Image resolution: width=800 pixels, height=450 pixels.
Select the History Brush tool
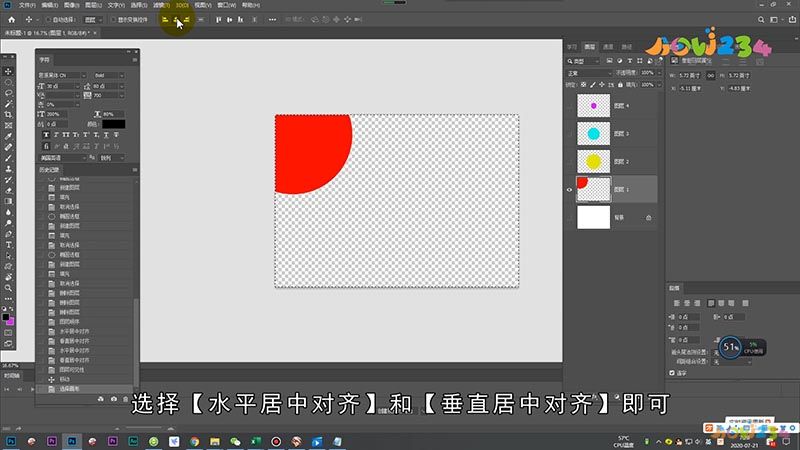(8, 180)
